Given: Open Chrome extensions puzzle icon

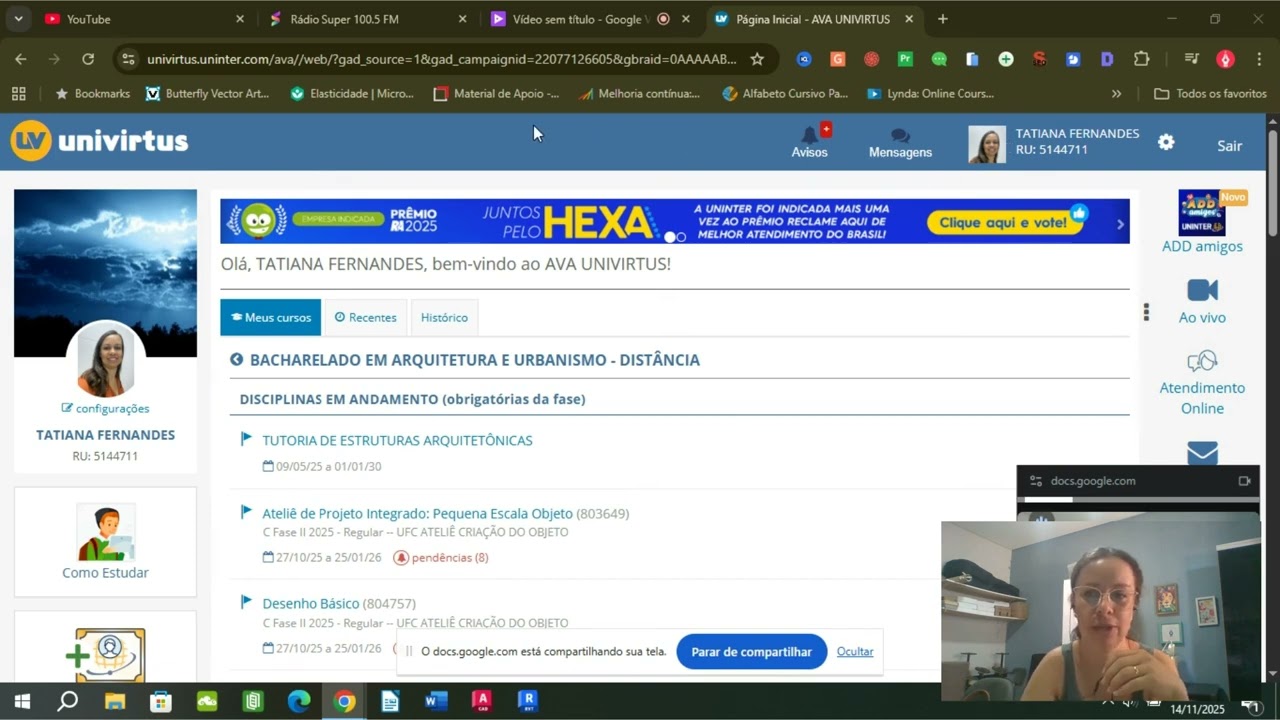Looking at the screenshot, I should [x=1141, y=59].
